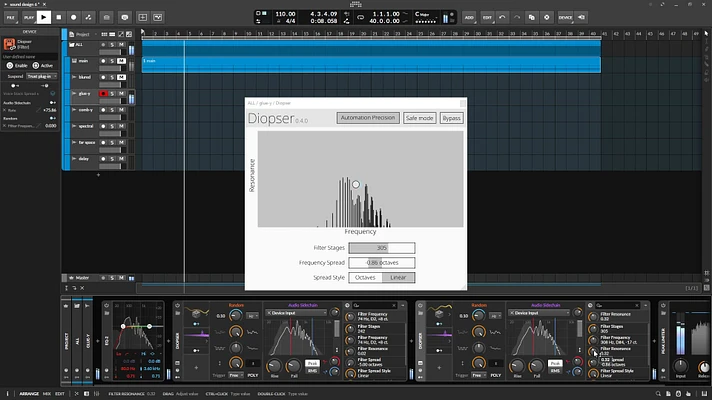Click the Frequency Spread slider
This screenshot has width=712, height=400.
pos(381,263)
